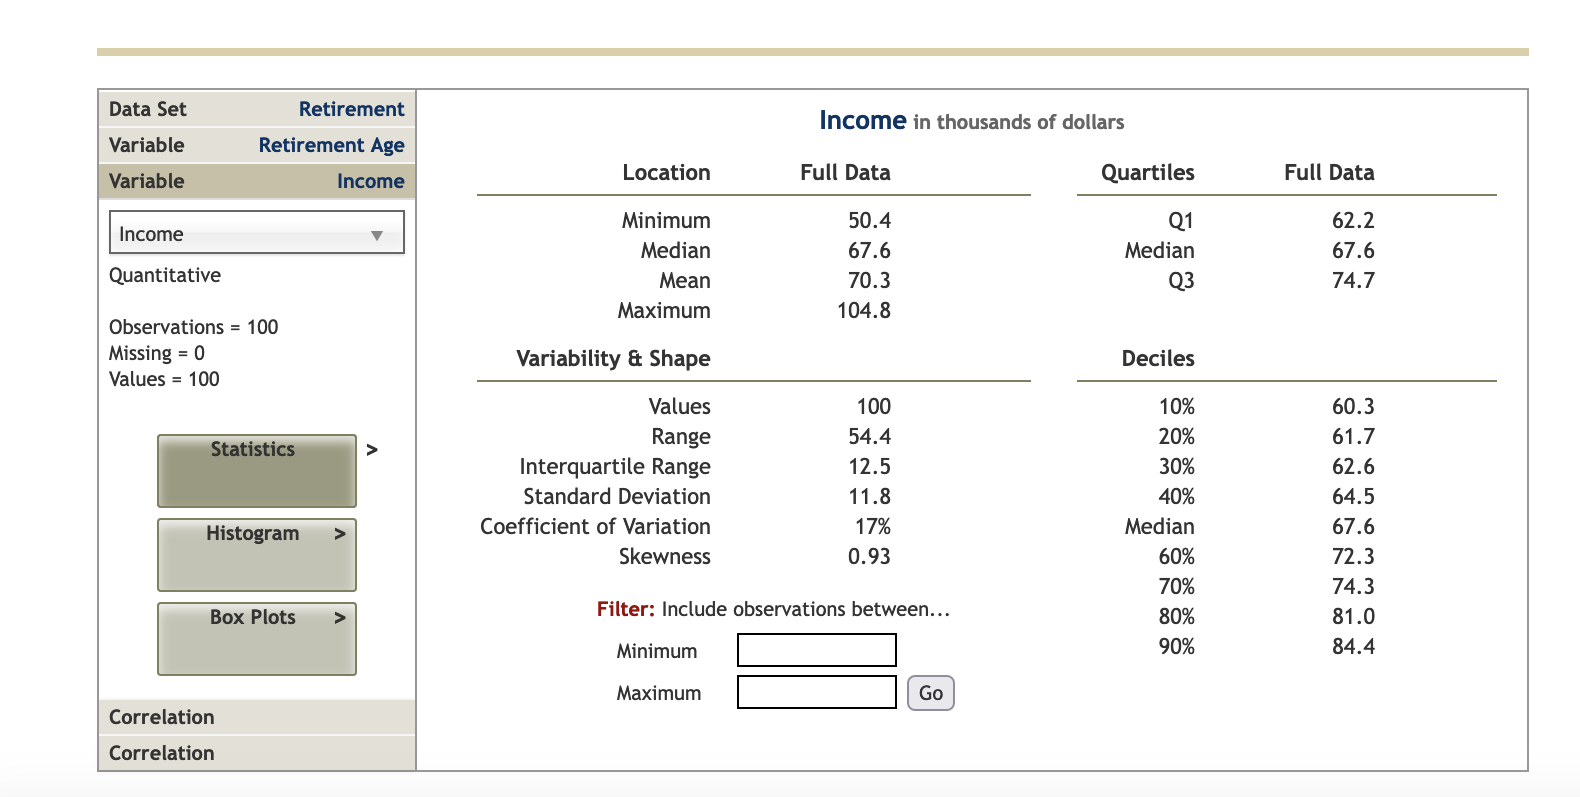The image size is (1580, 797).
Task: Open the Income variable dropdown
Action: 257,233
